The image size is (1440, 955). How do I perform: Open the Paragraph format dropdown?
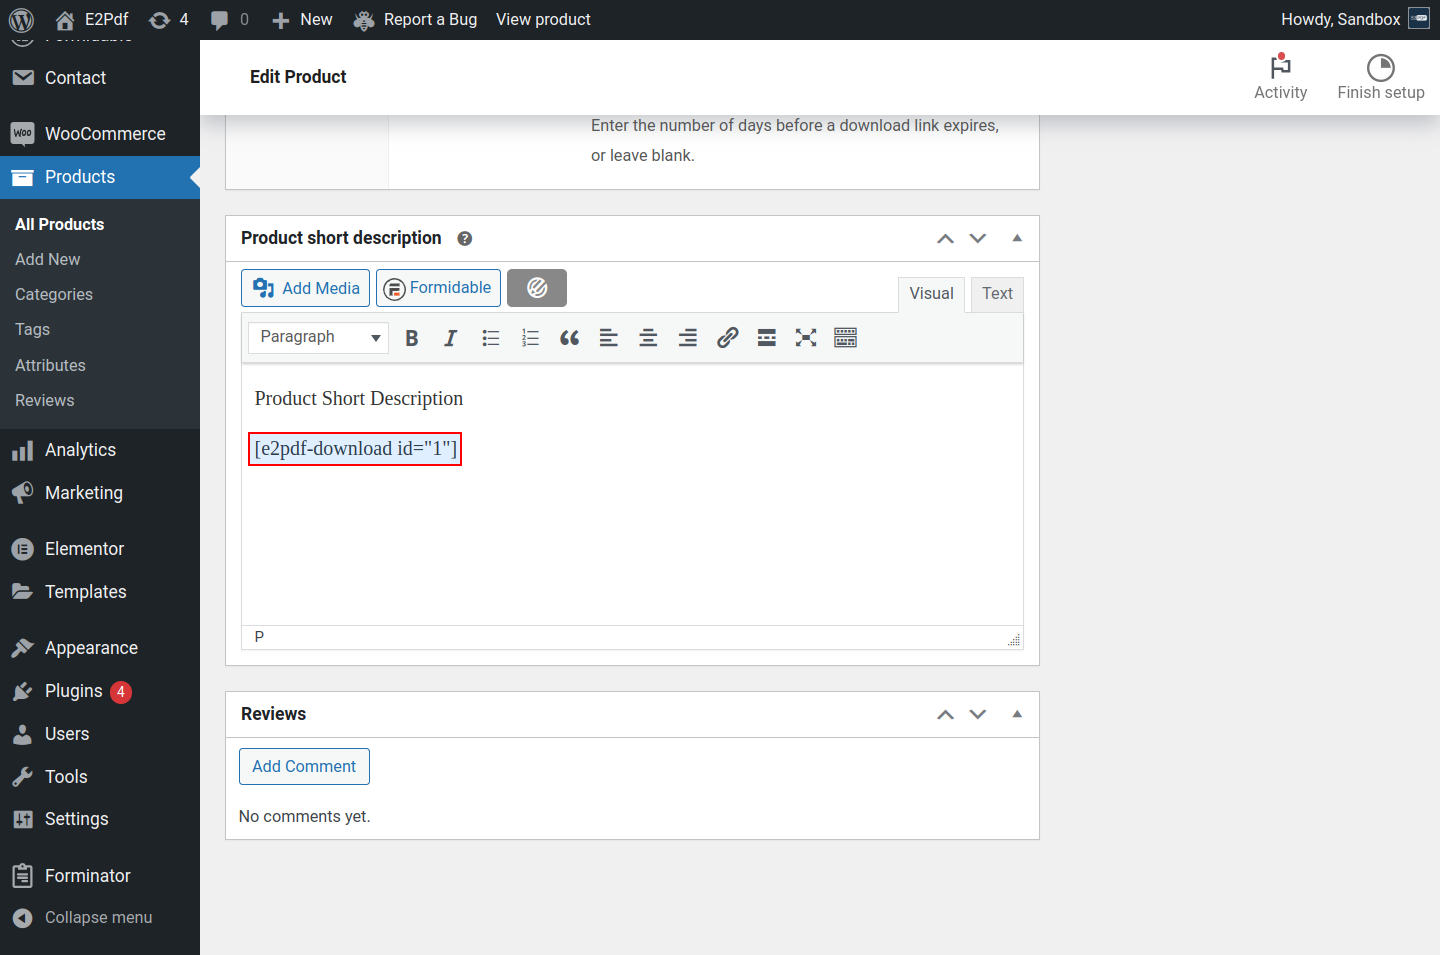(x=318, y=337)
